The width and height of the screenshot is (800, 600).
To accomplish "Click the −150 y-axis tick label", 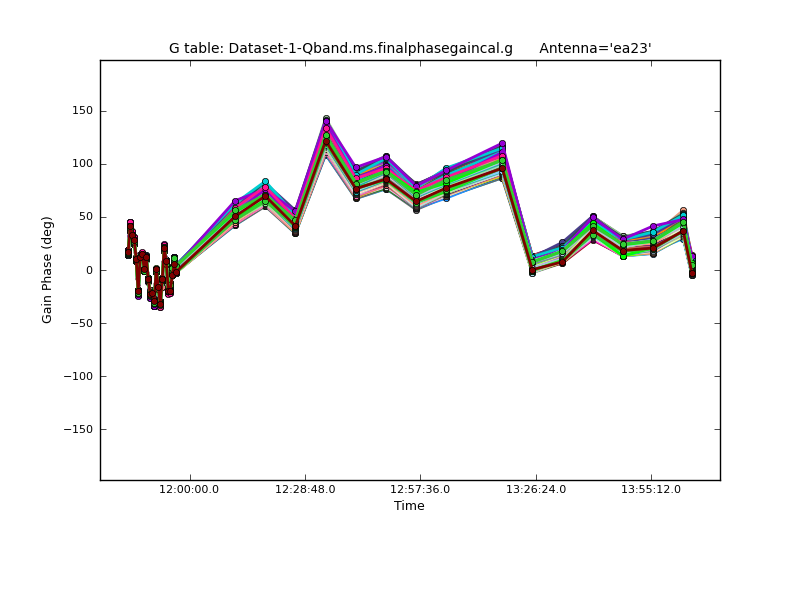I will point(80,429).
